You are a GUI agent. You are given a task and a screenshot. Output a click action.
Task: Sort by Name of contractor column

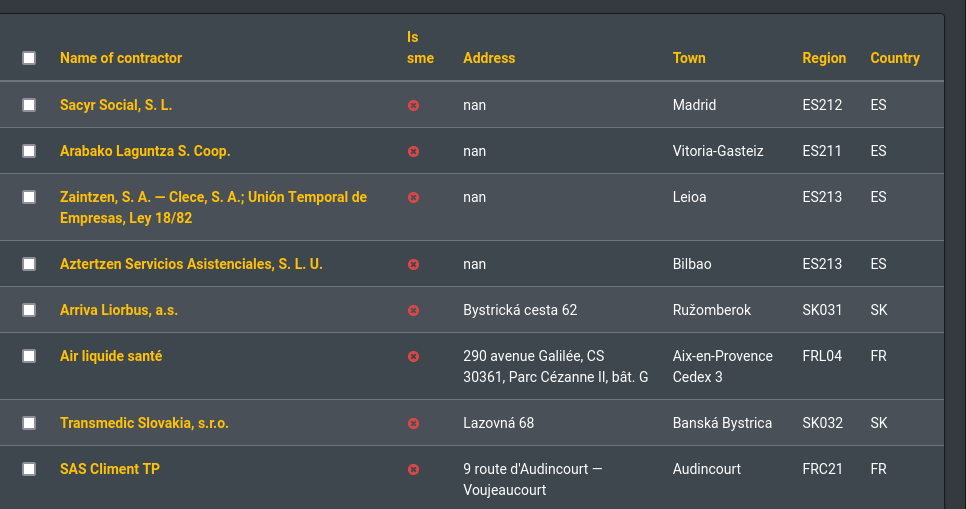[121, 58]
